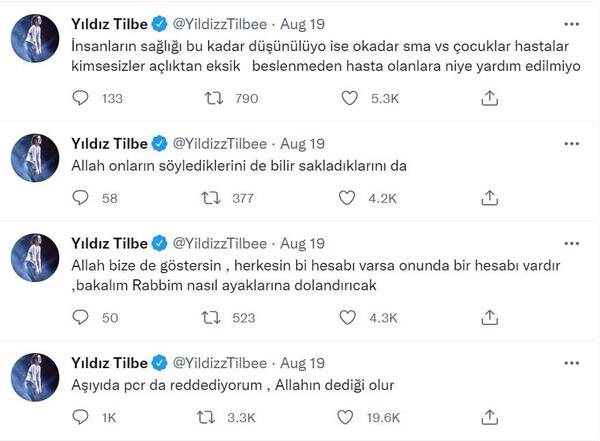Like the tweet with 4.3K likes
This screenshot has width=600, height=441.
tap(349, 318)
